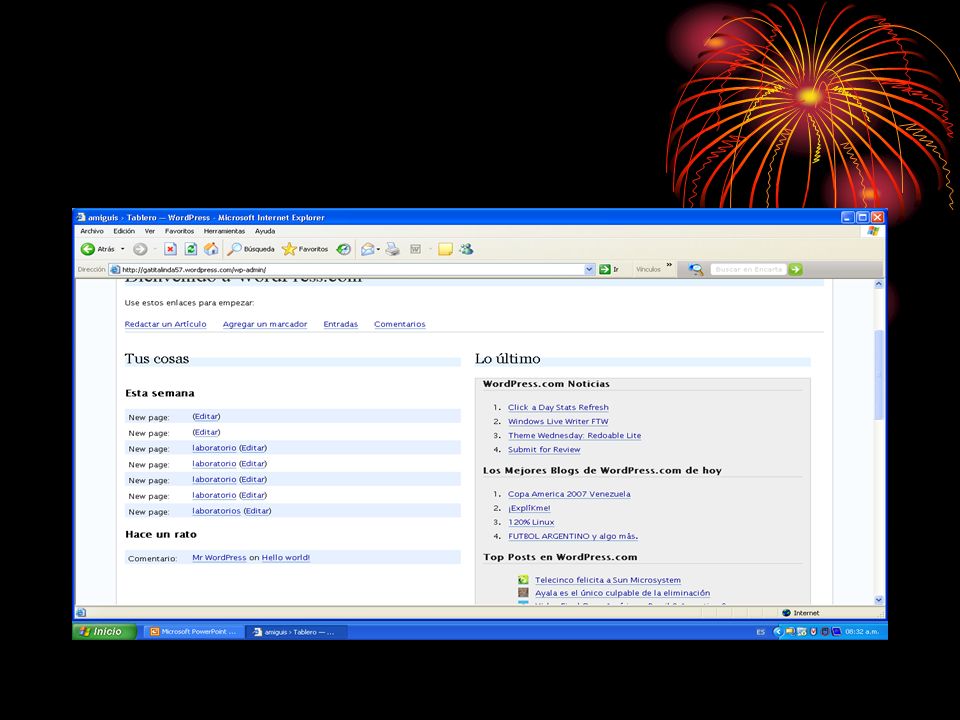Open the Favoritos menu in menu bar

(179, 231)
